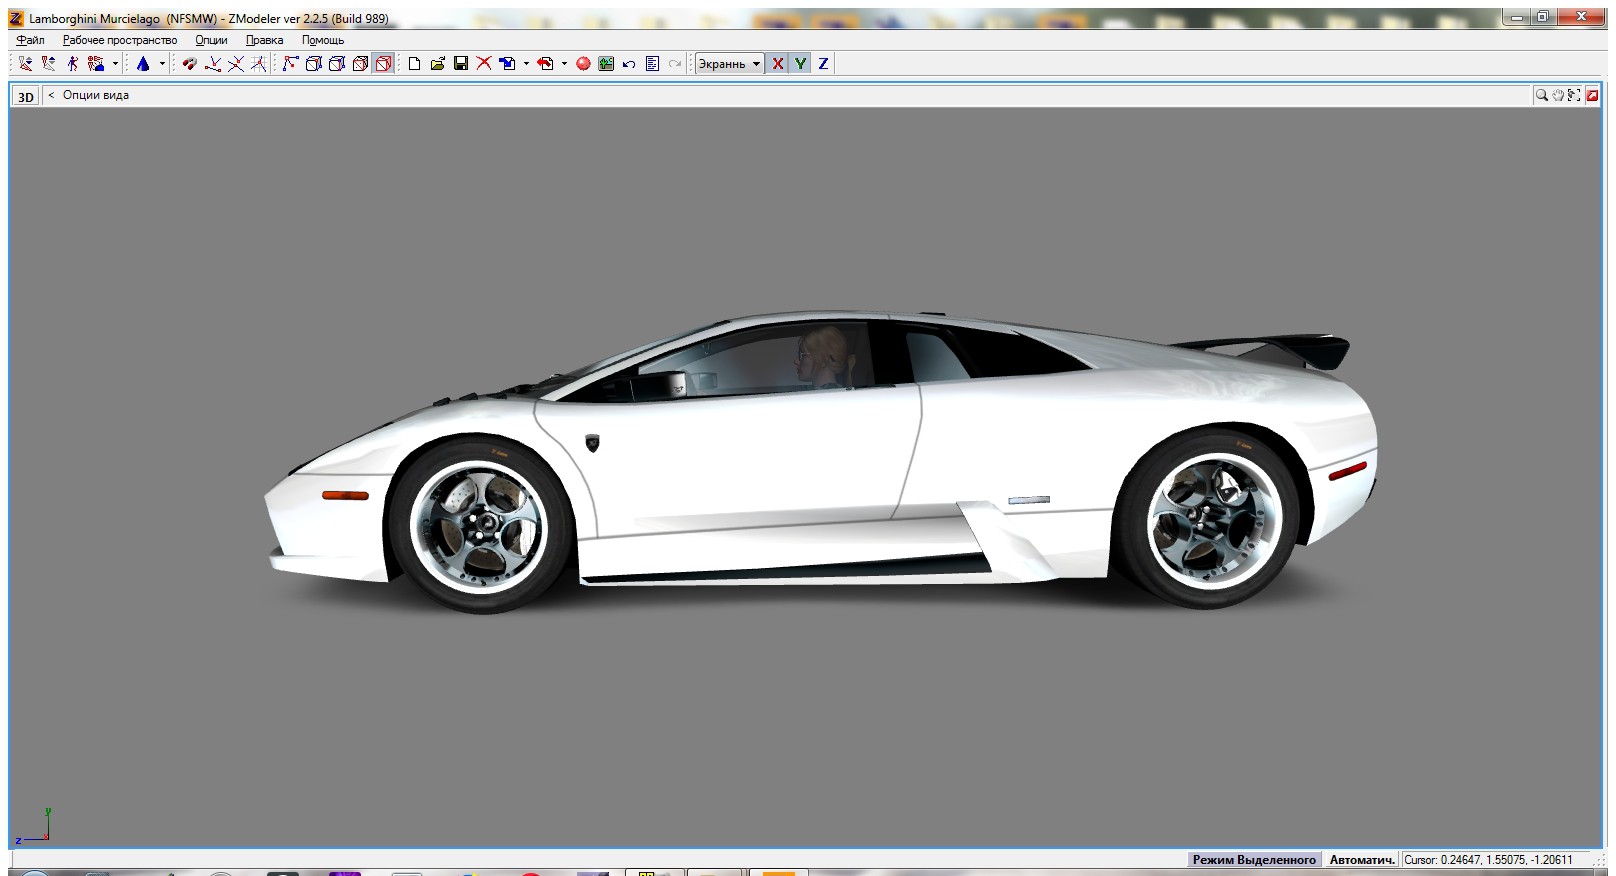
Task: Open file with the folder icon
Action: pos(437,64)
